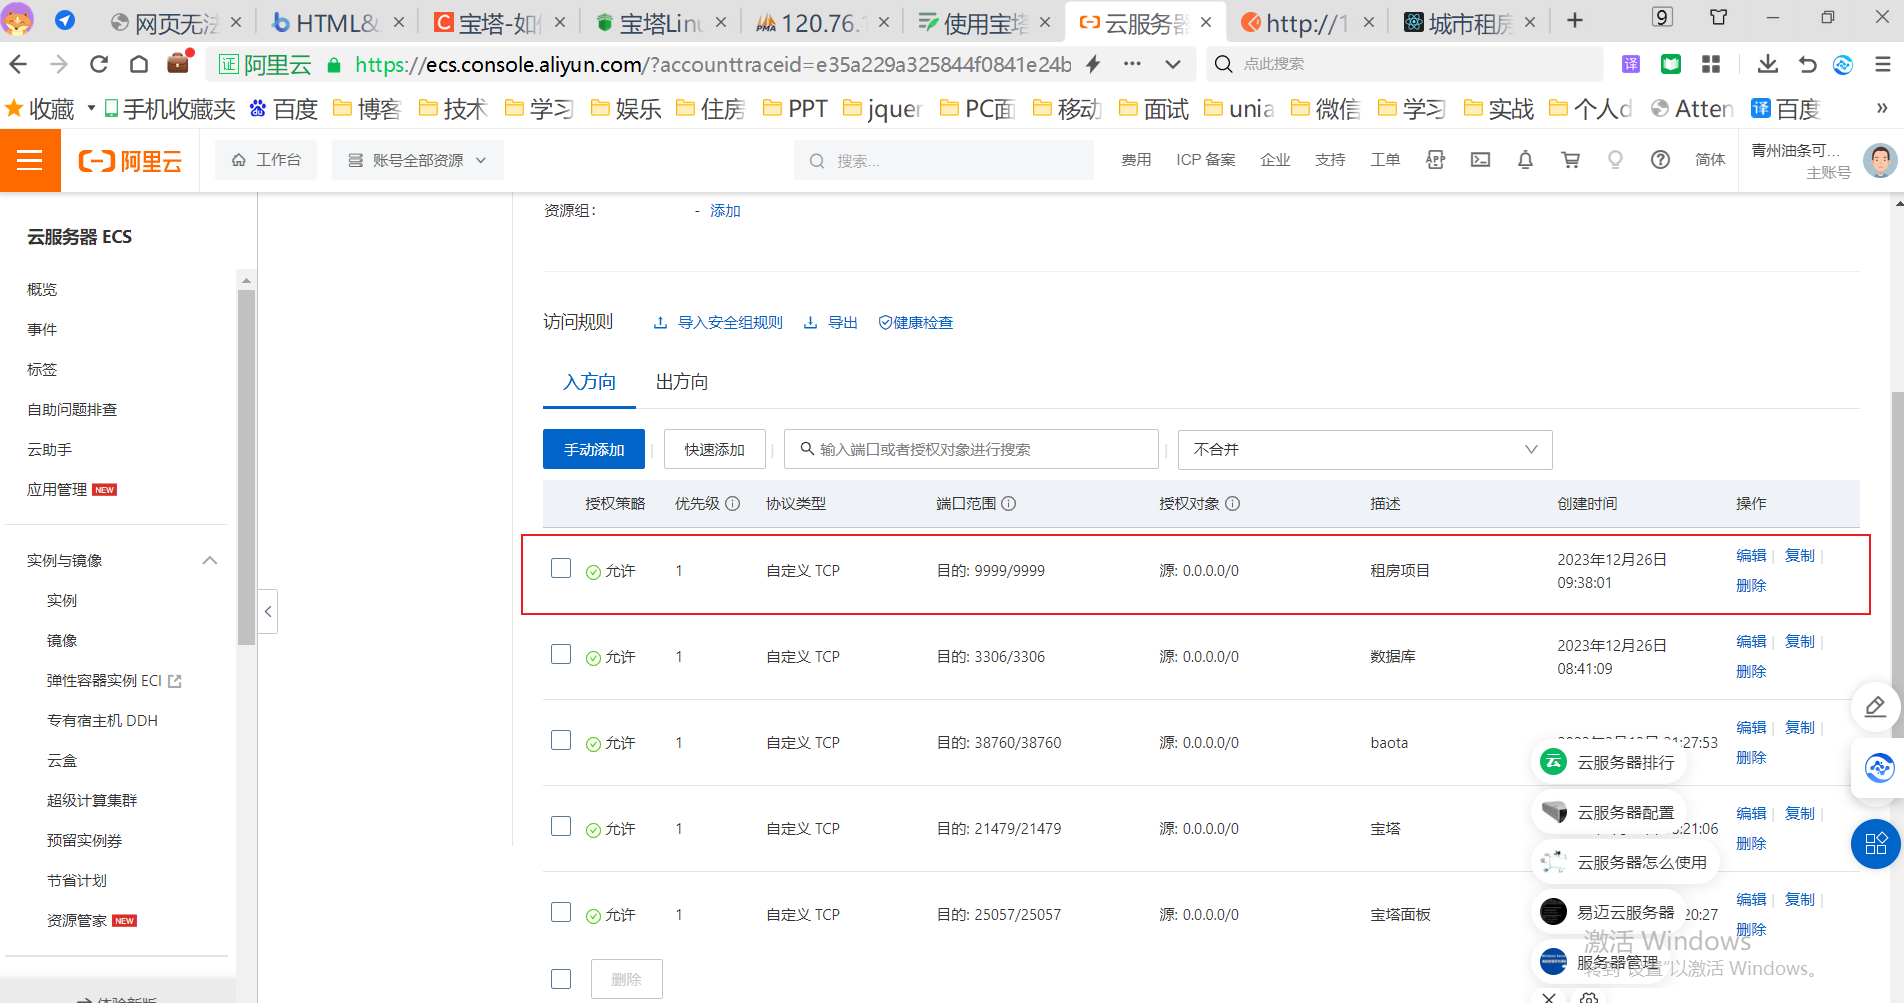Open 镜像 in the ECS sidebar
Screen dimensions: 1904x1003
[x=62, y=640]
